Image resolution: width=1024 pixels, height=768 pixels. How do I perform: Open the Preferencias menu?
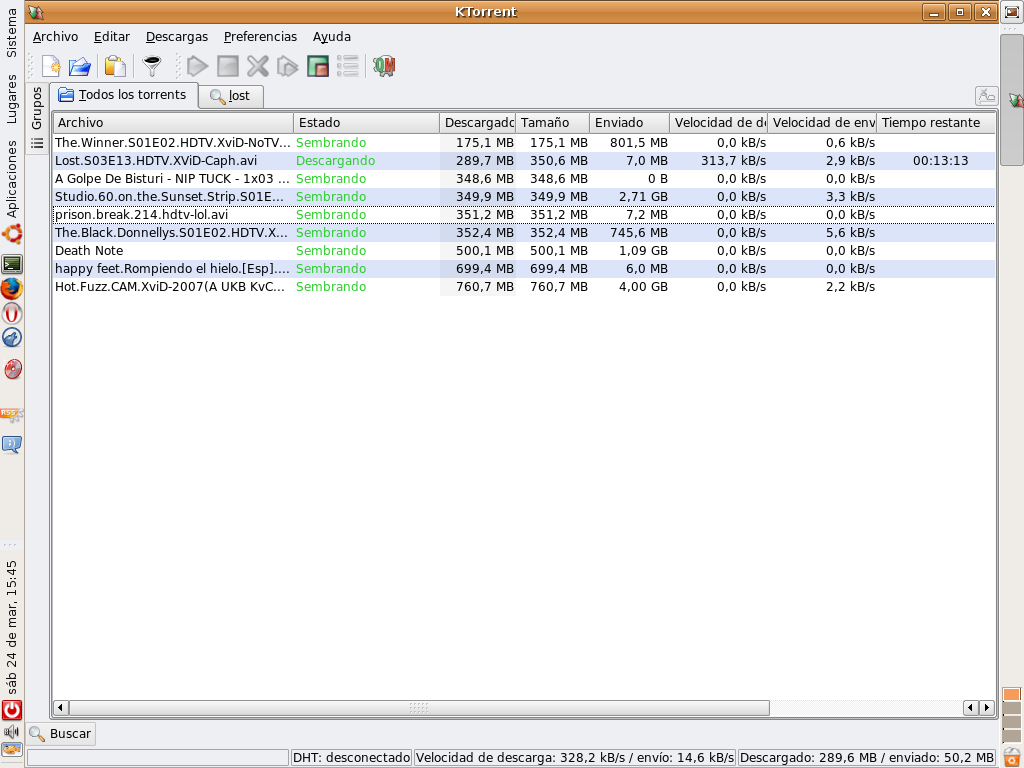click(x=260, y=37)
